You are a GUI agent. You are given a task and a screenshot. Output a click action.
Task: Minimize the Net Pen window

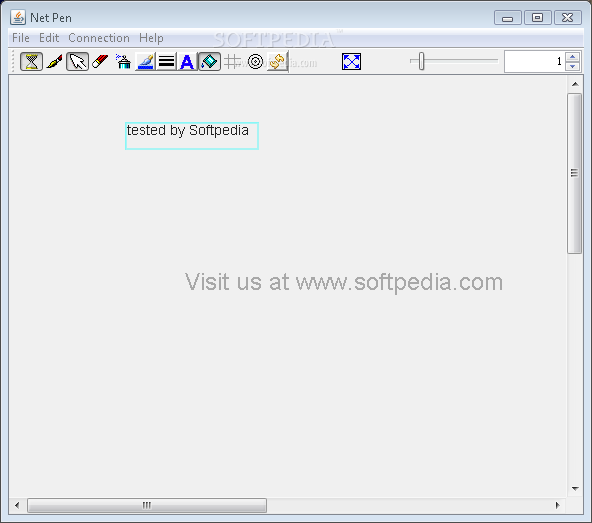coord(508,18)
